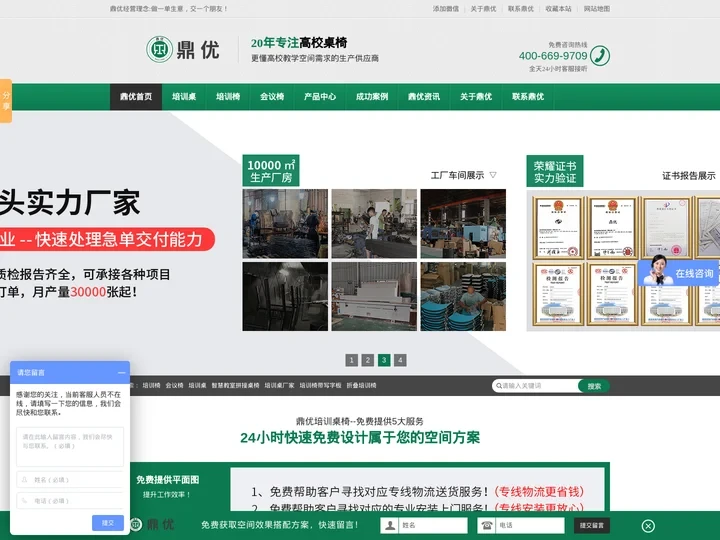720x540 pixels.
Task: Click the 免费提供平面图 service tab
Action: [x=168, y=486]
